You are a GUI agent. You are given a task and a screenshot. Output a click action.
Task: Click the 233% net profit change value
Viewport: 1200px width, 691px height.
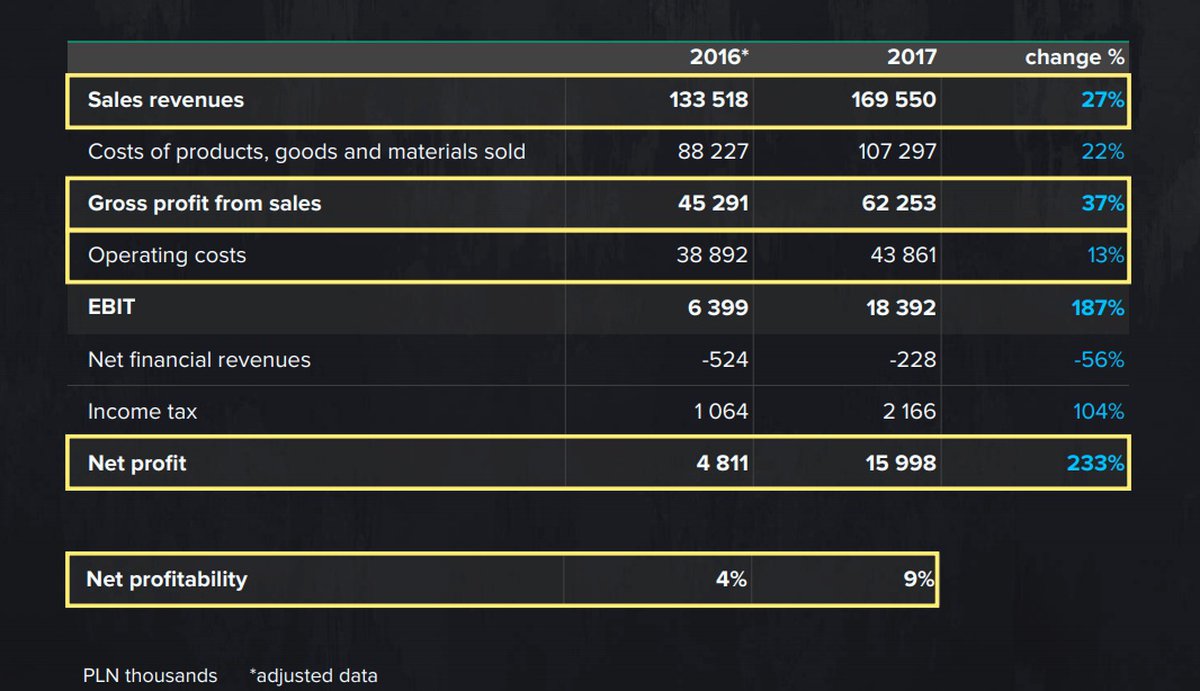pyautogui.click(x=1095, y=464)
